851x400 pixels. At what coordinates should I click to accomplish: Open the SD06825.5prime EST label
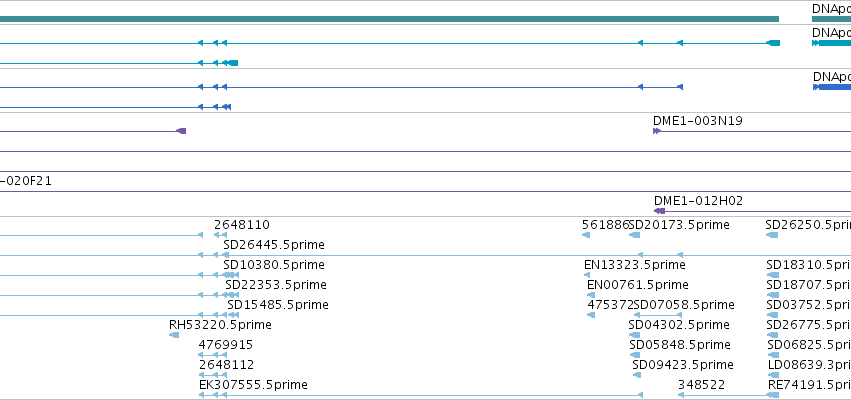point(809,345)
